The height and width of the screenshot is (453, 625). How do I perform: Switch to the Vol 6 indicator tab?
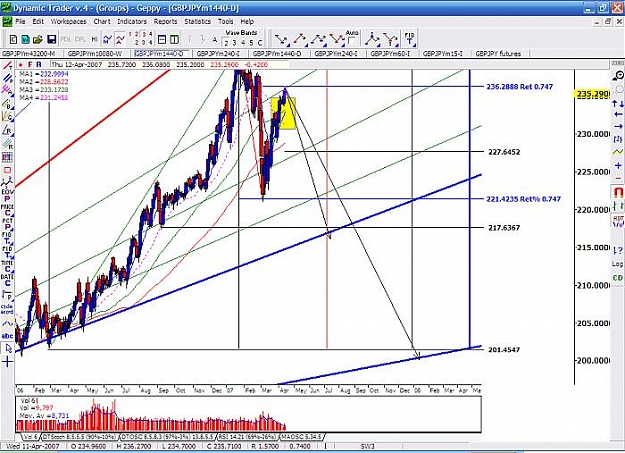(29, 437)
